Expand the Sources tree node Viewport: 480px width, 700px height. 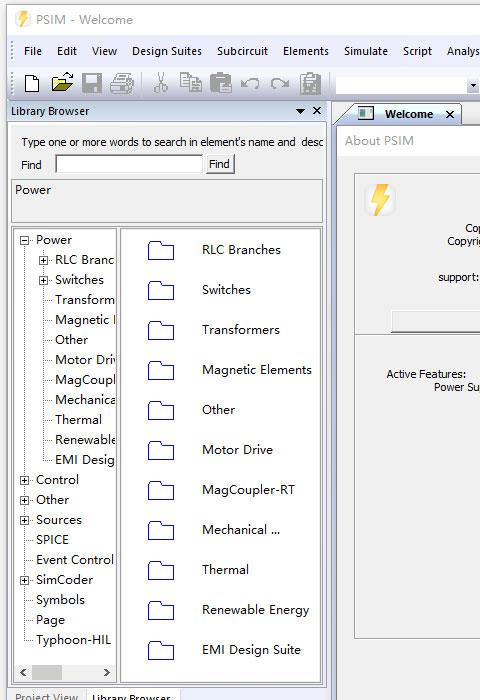point(25,521)
